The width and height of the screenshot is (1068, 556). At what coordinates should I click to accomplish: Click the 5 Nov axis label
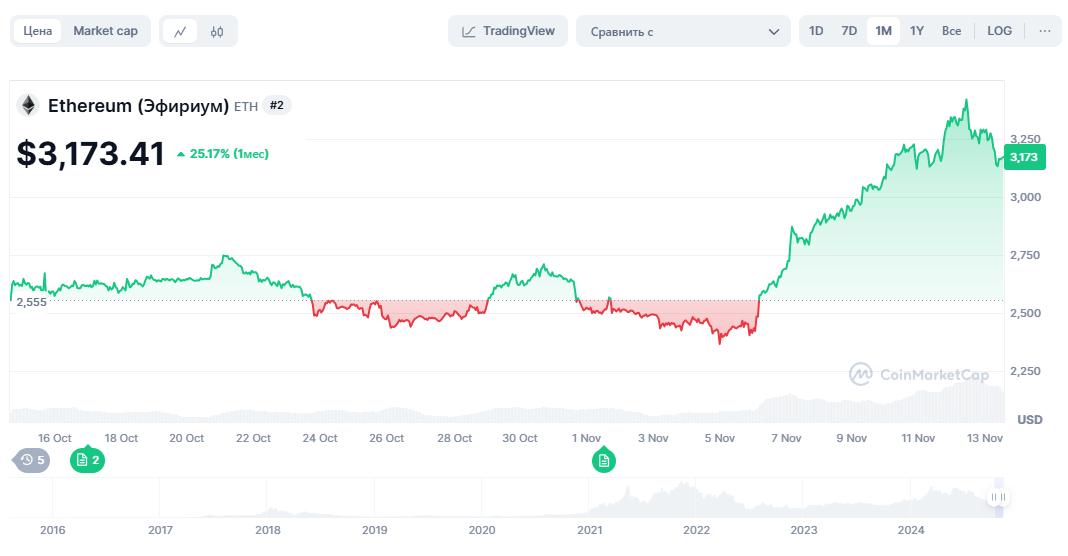point(720,438)
